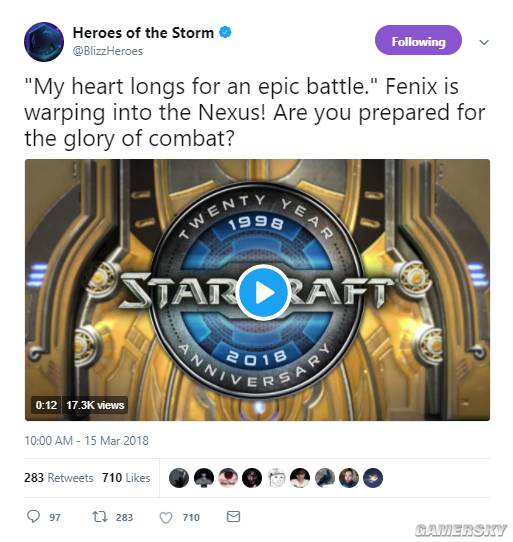513x542 pixels.
Task: Like the tweet with heart icon
Action: tap(166, 517)
